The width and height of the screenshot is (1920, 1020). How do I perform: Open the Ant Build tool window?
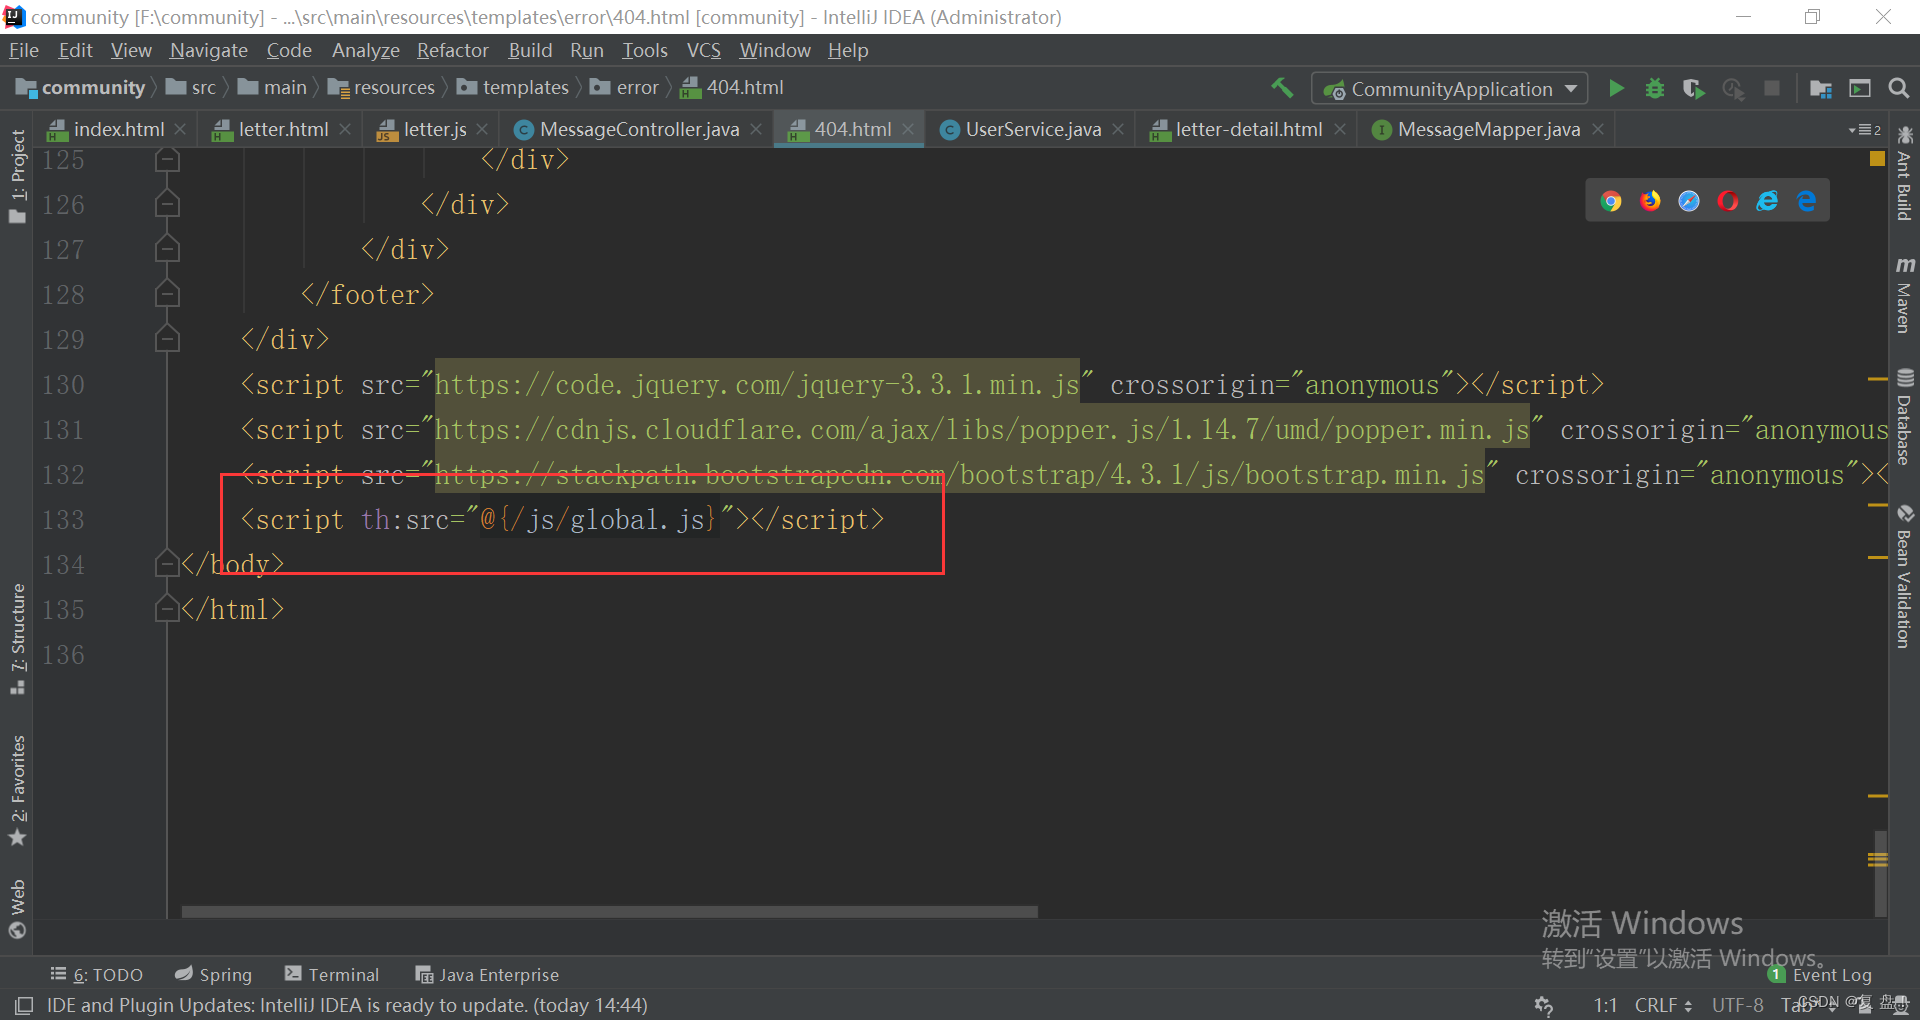pos(1904,173)
